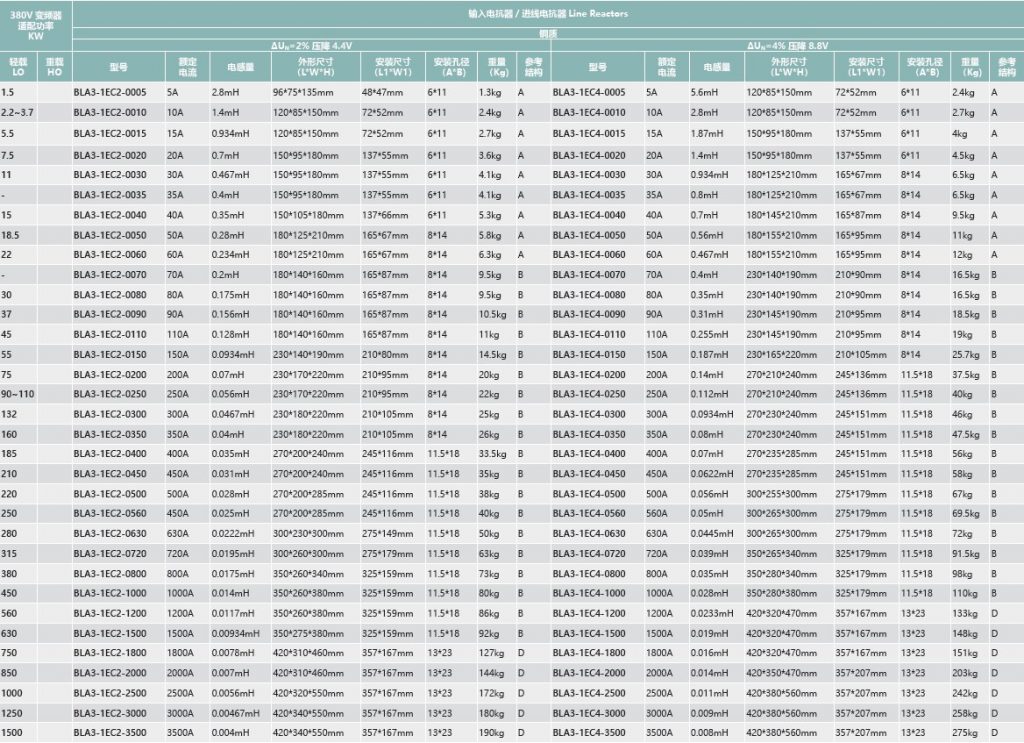
Task: Click the ΔUN=2% 压降 4.4V section header
Action: 312,46
